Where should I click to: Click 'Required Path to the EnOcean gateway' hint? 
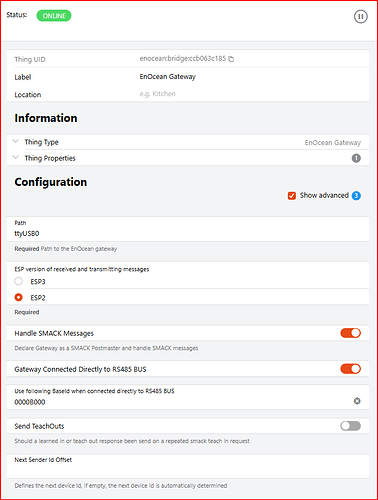coord(66,249)
